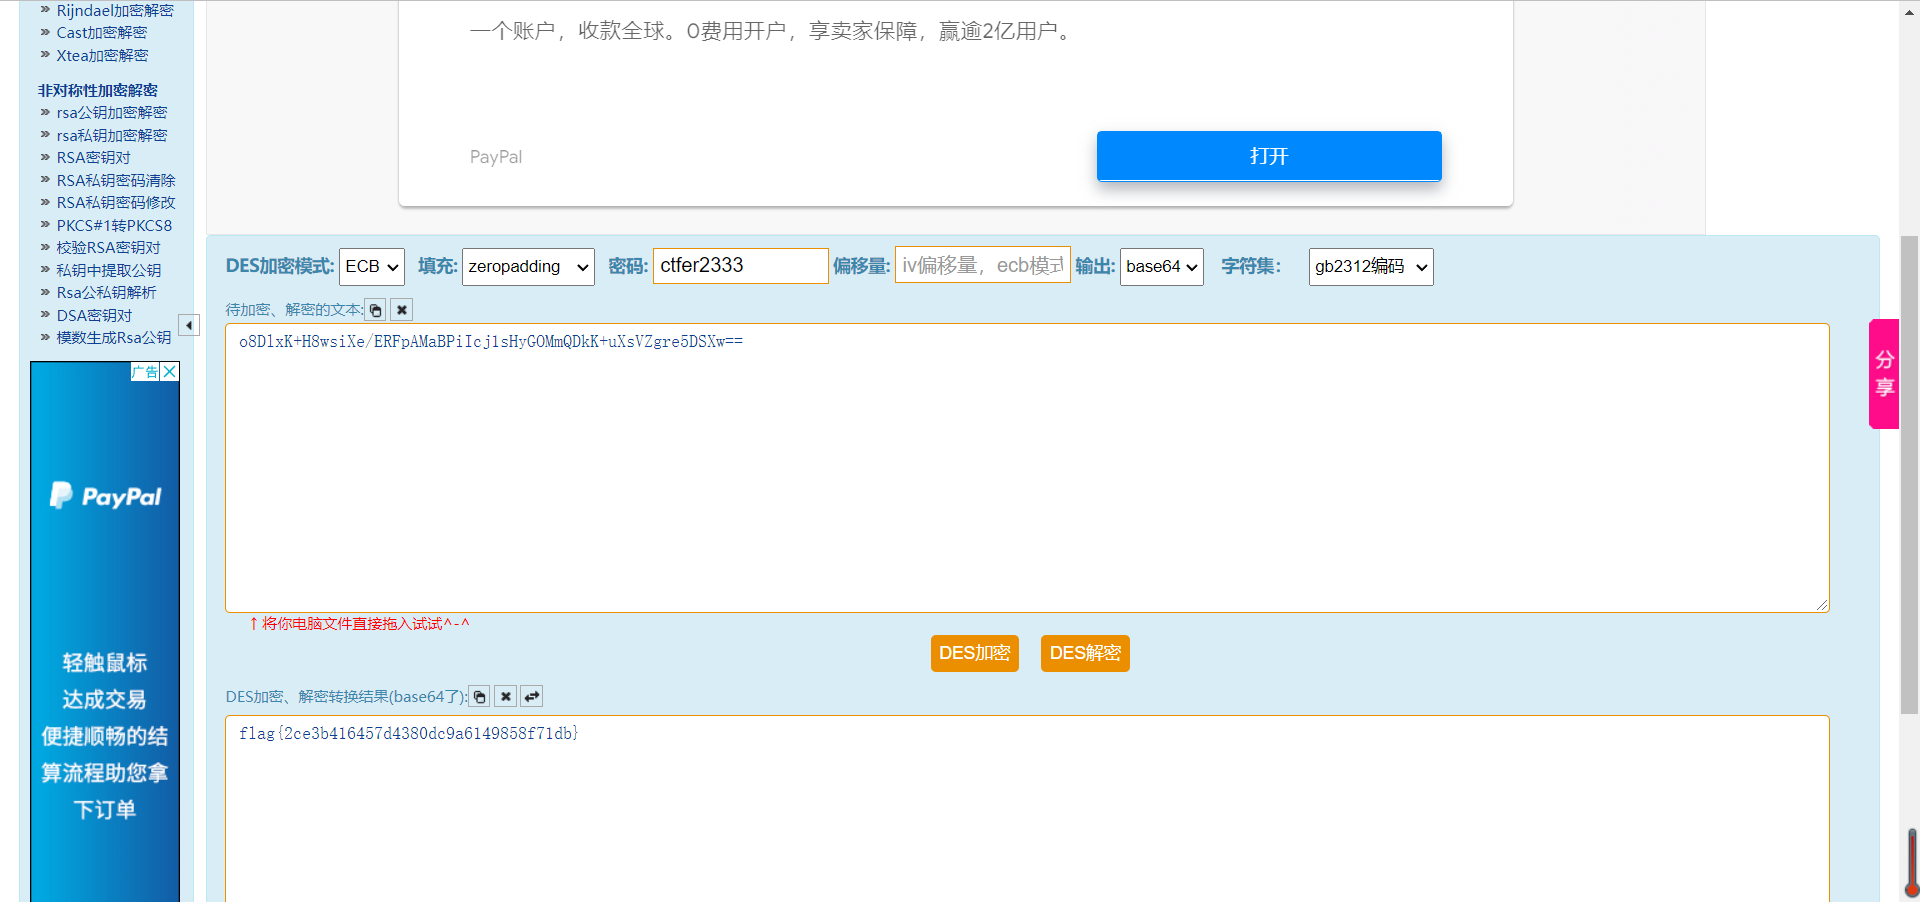The image size is (1920, 902).
Task: Click into the ciphertext input textarea
Action: point(1027,468)
